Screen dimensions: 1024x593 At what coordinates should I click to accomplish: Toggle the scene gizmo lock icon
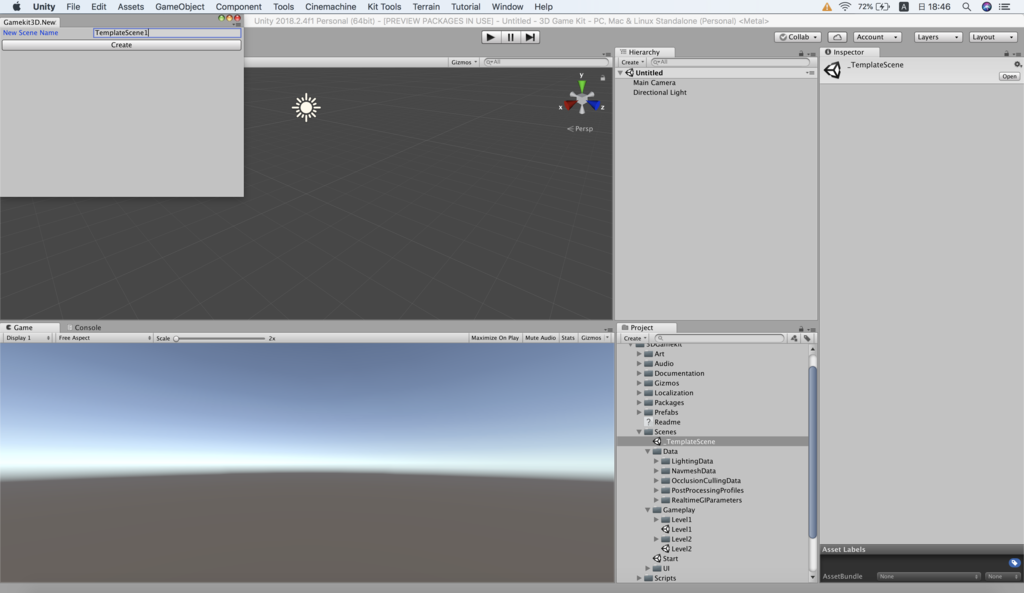point(603,78)
